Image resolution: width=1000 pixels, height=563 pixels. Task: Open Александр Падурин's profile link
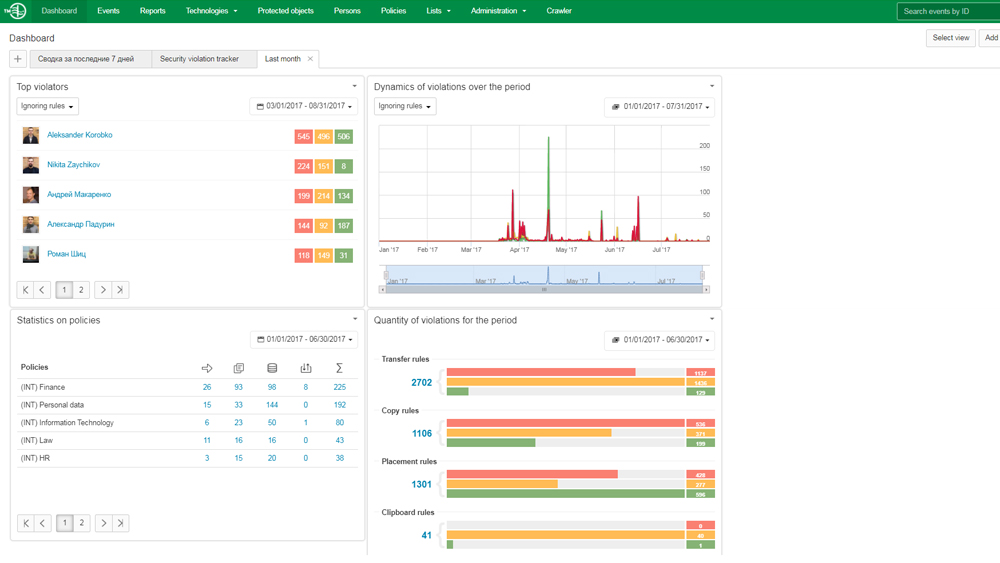click(x=81, y=224)
